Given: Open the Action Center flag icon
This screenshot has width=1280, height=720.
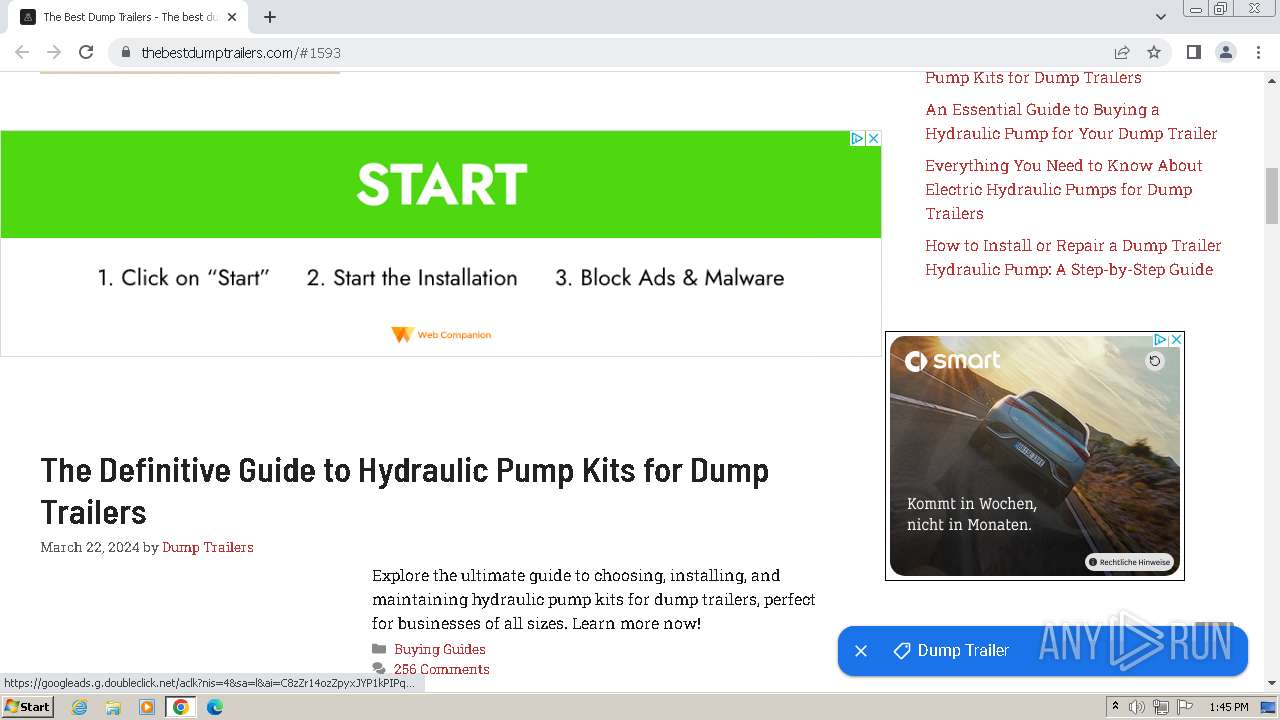Looking at the screenshot, I should (x=1184, y=707).
